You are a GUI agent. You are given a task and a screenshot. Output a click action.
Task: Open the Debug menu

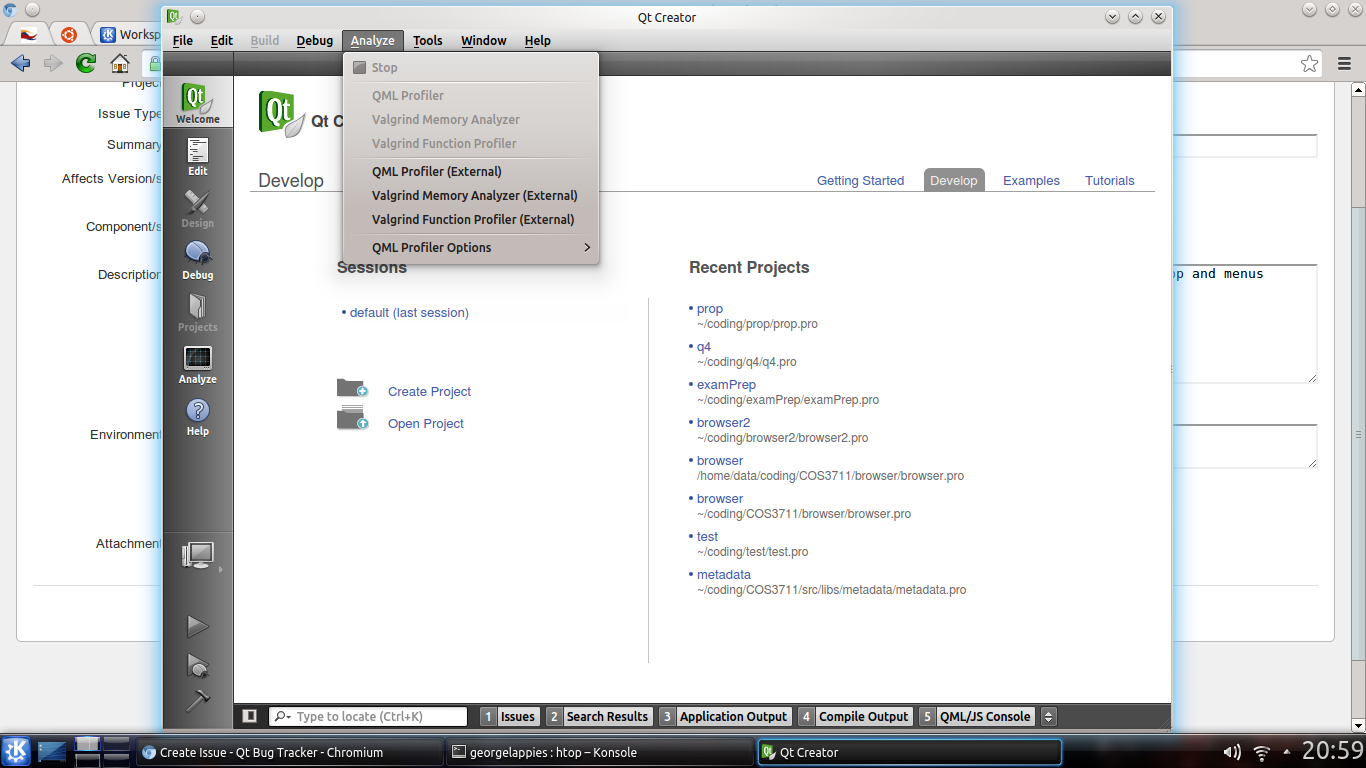click(315, 40)
